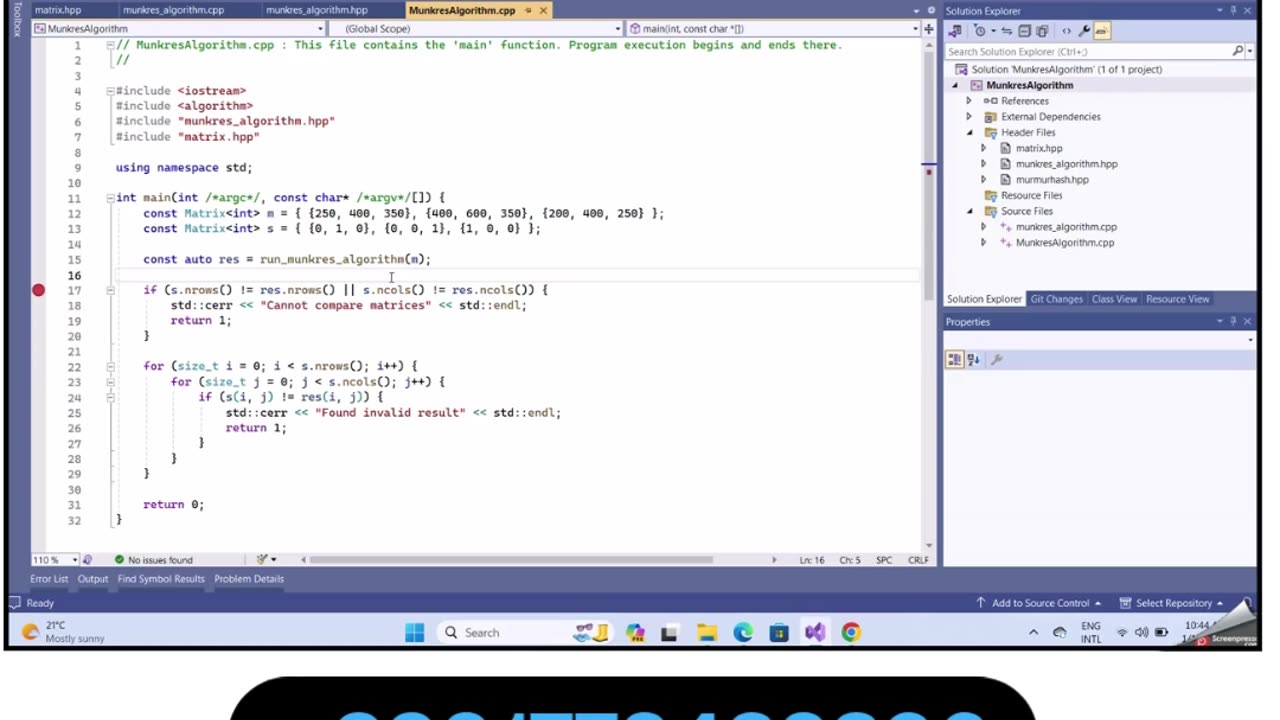
Task: Click the pin icon on the Properties panel
Action: [1233, 322]
